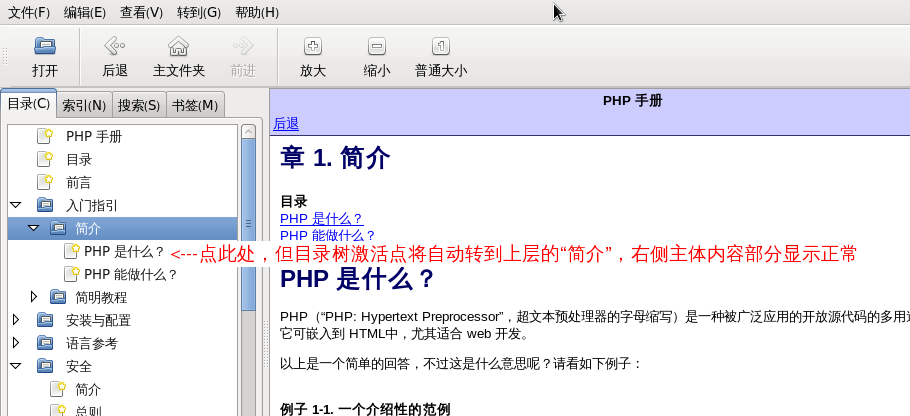
Task: Click the 普通大小 (Normal size) toolbar icon
Action: point(440,46)
